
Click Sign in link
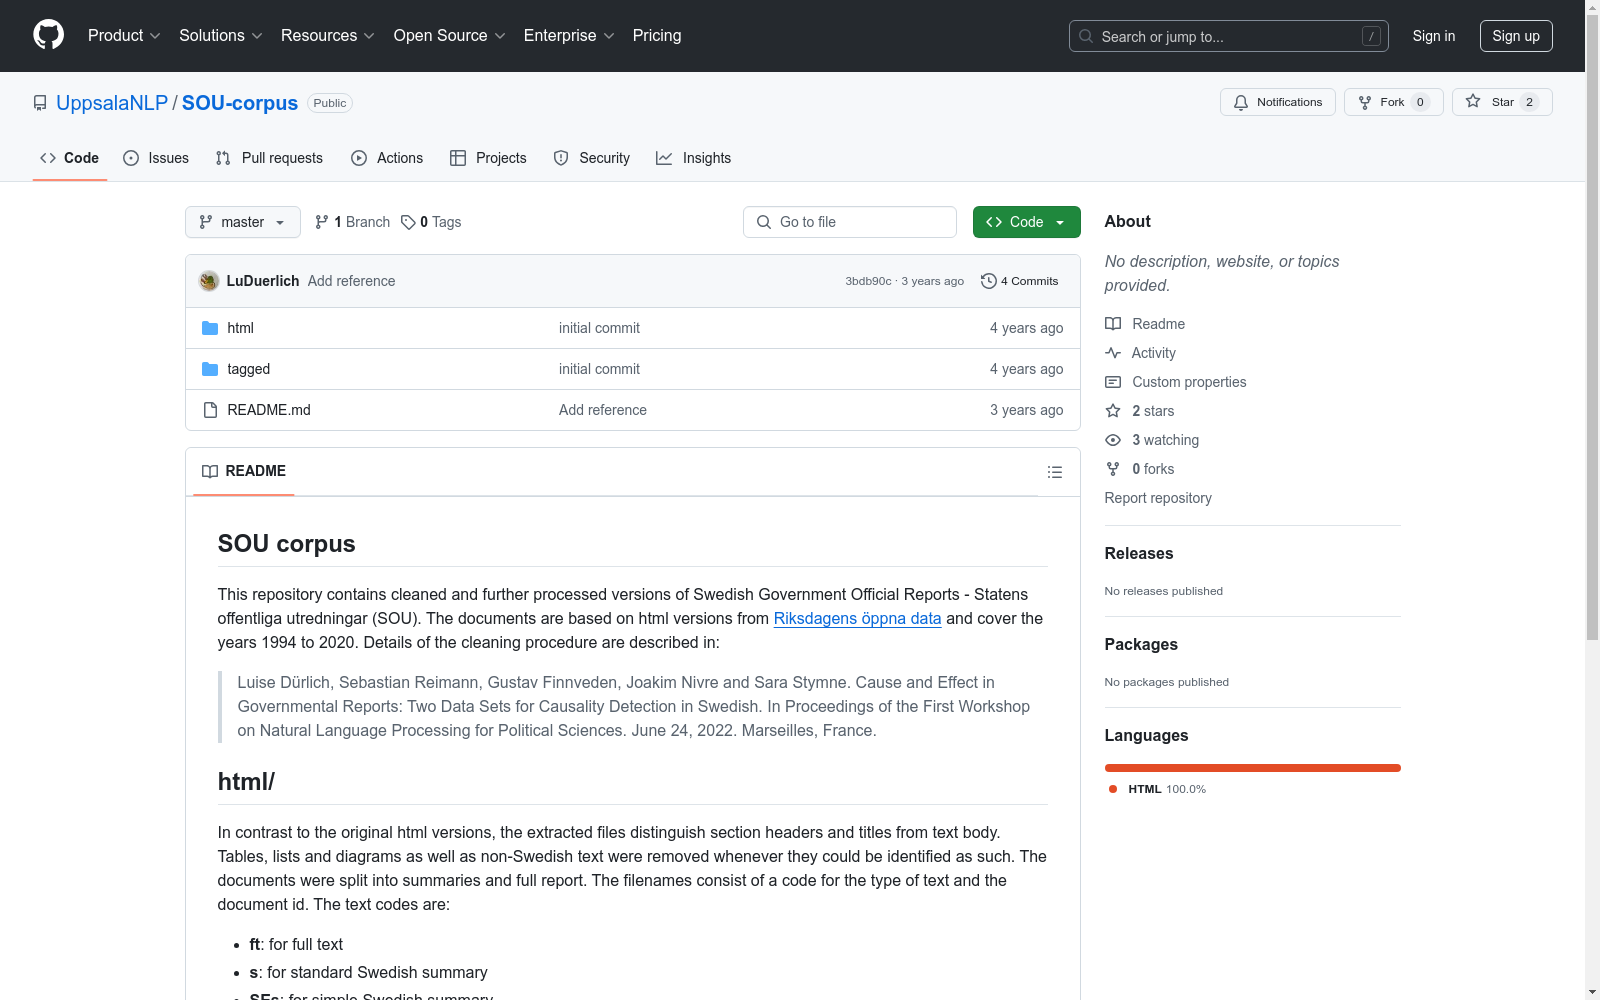coord(1433,36)
